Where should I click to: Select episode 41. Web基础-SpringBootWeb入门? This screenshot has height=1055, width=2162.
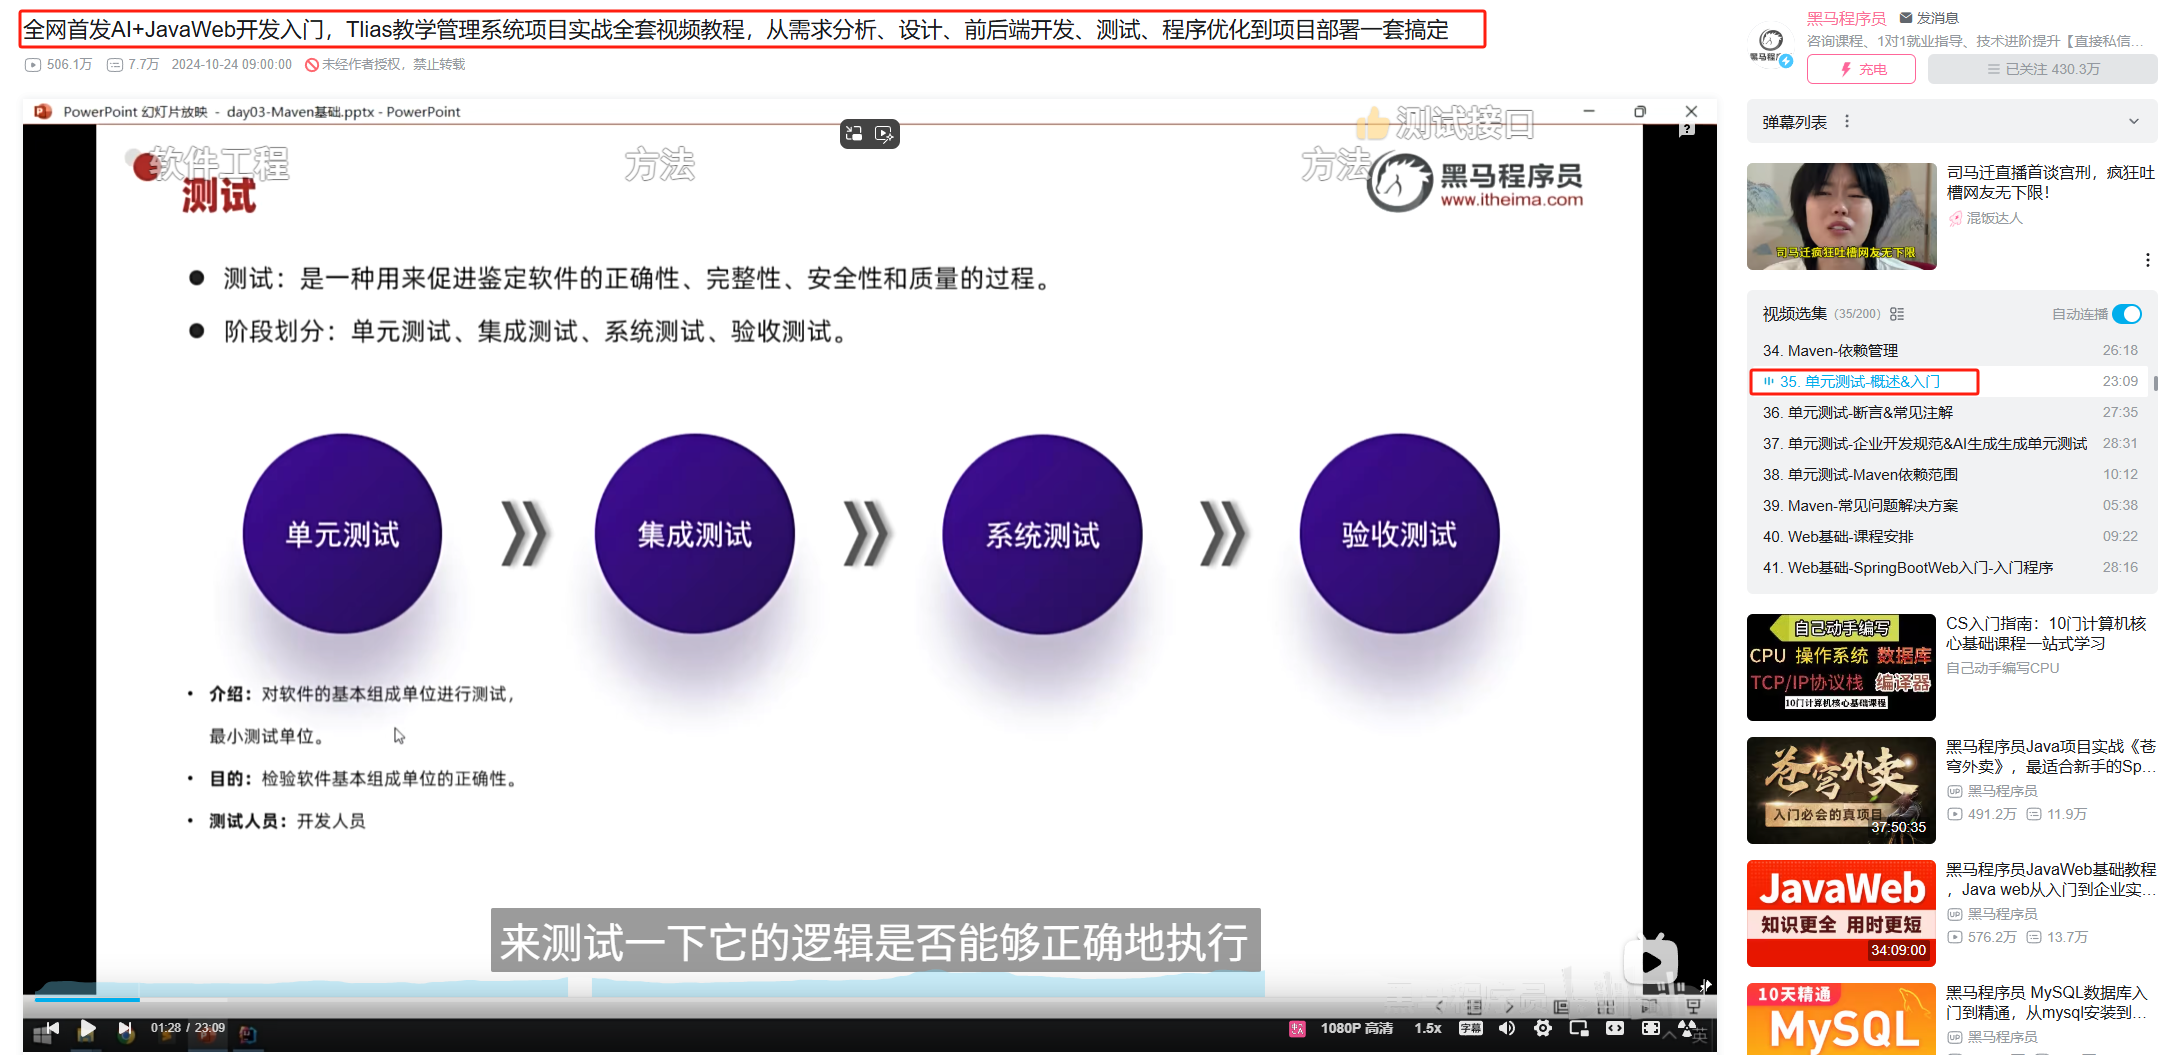pyautogui.click(x=1950, y=568)
